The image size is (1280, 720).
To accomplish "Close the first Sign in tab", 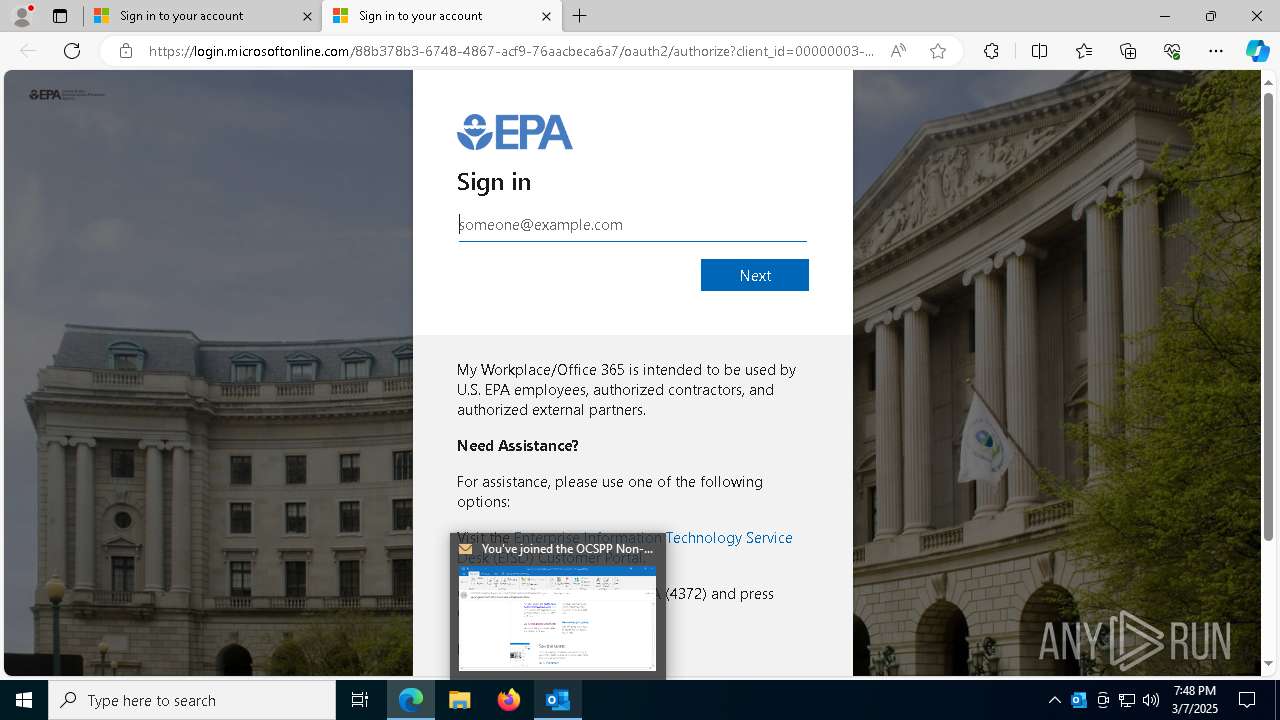I will pyautogui.click(x=307, y=16).
